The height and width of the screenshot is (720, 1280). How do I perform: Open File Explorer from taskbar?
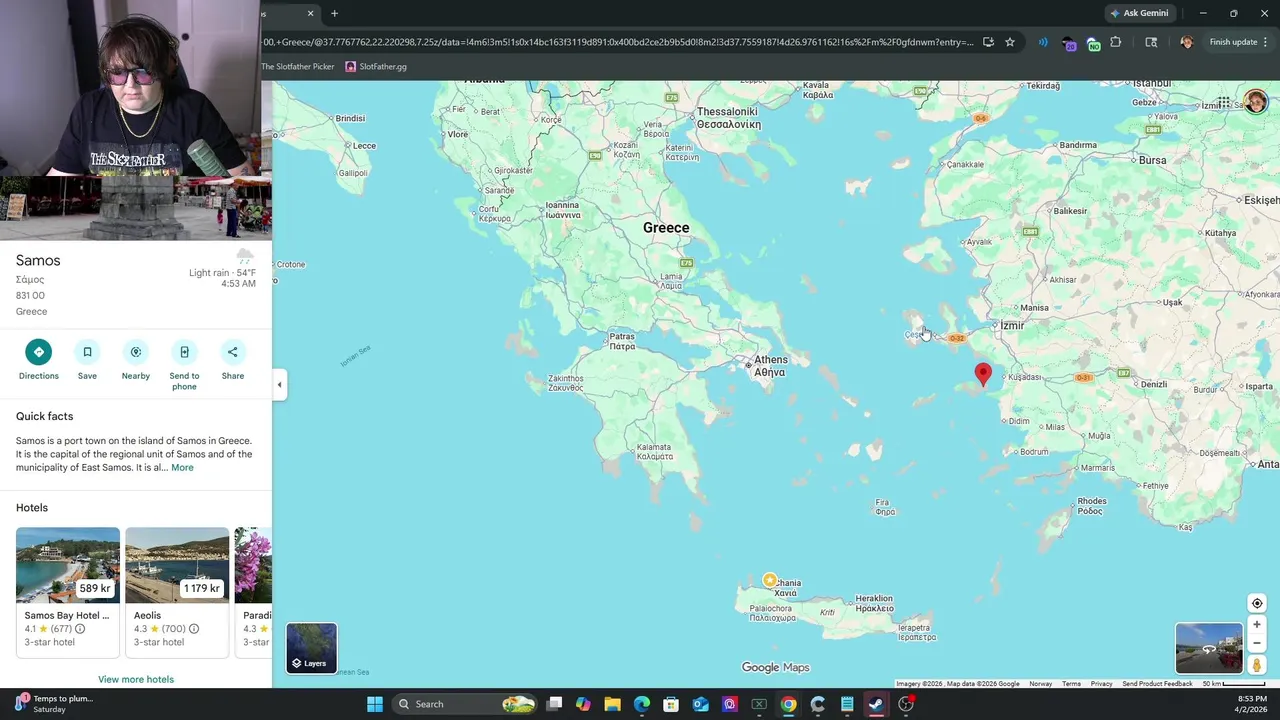(612, 704)
